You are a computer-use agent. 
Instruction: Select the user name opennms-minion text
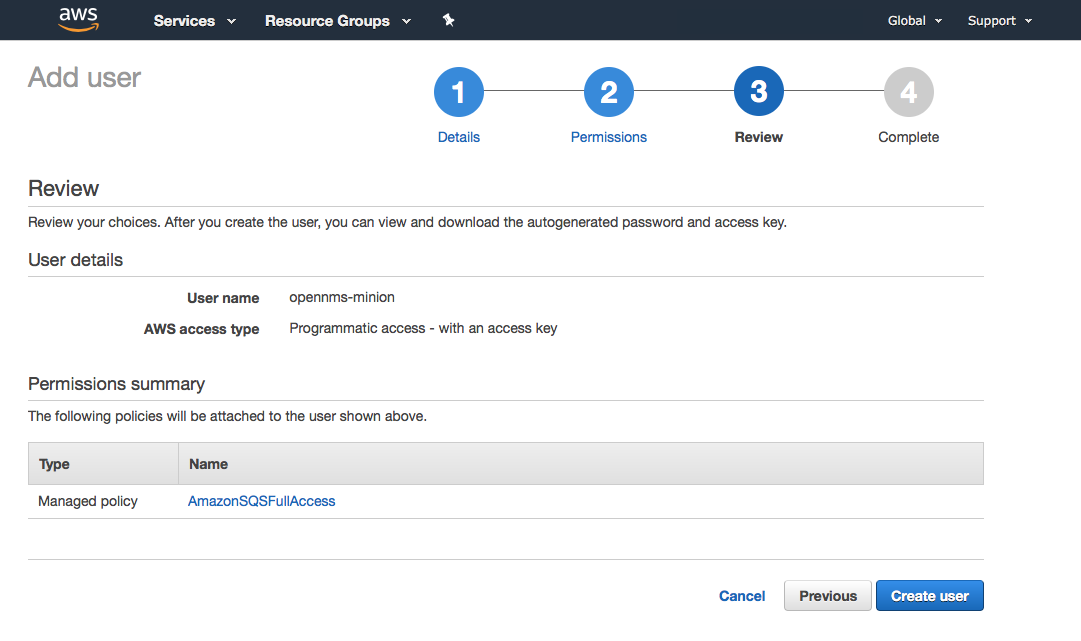click(x=341, y=297)
